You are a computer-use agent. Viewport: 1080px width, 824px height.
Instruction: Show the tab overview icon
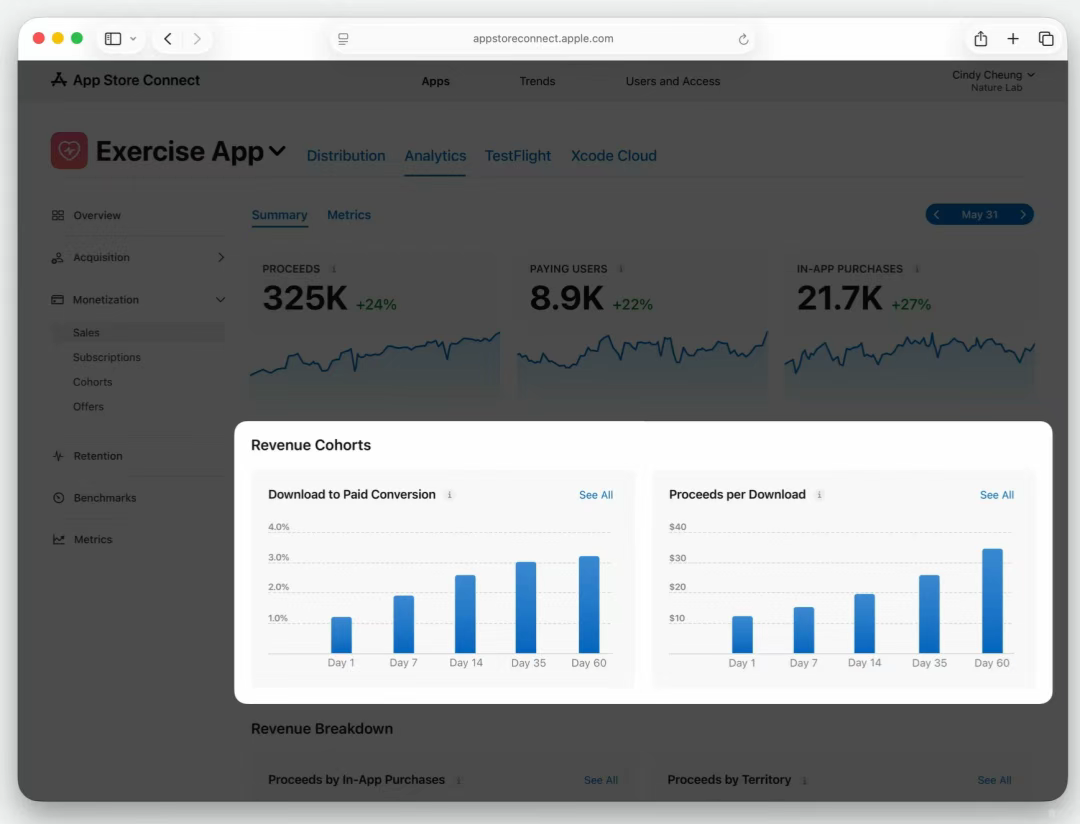(x=1046, y=39)
